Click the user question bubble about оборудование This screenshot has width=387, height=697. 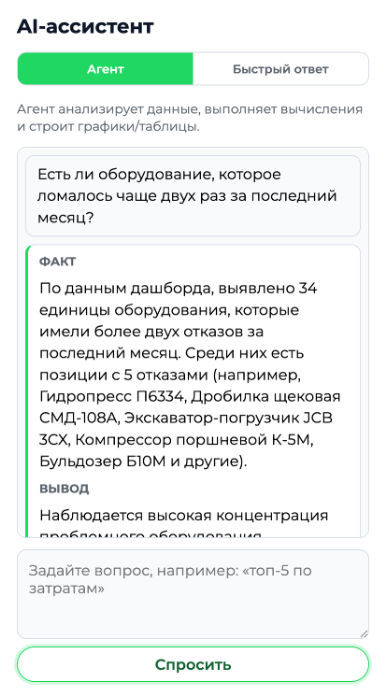point(193,196)
